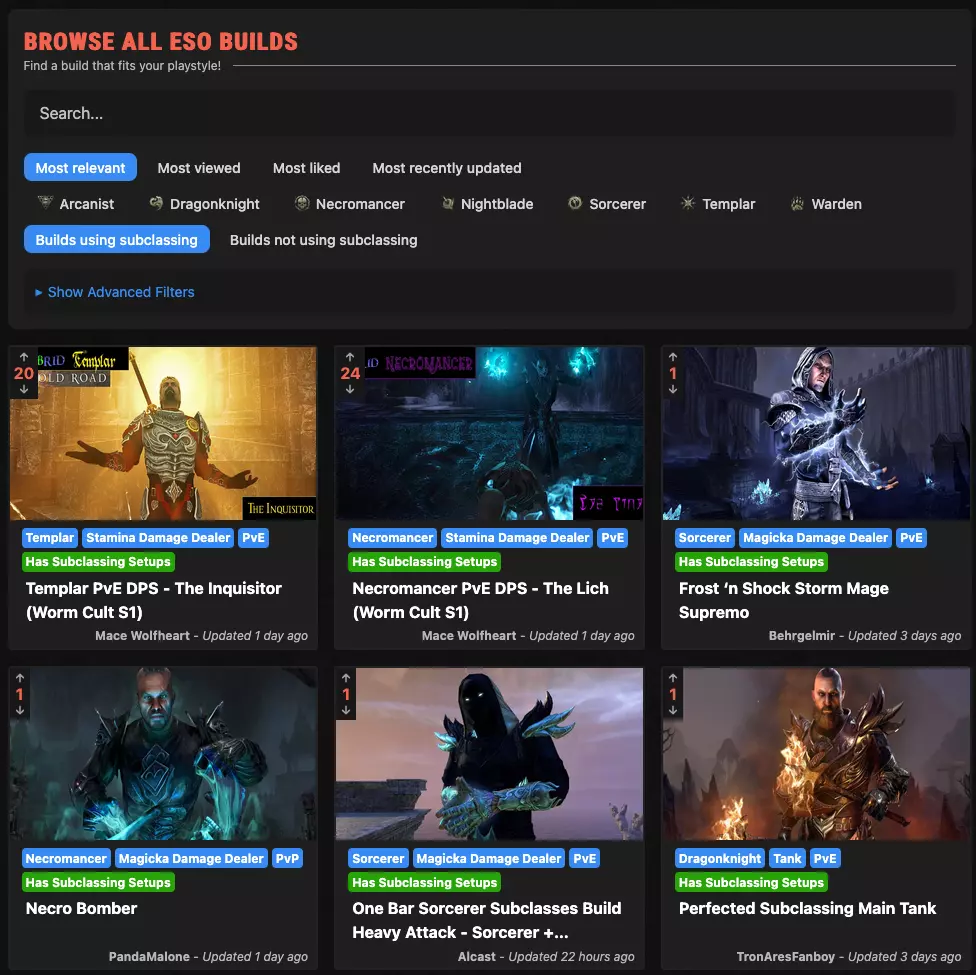Click the golden Templar Inquisitor thumbnail

tap(163, 433)
